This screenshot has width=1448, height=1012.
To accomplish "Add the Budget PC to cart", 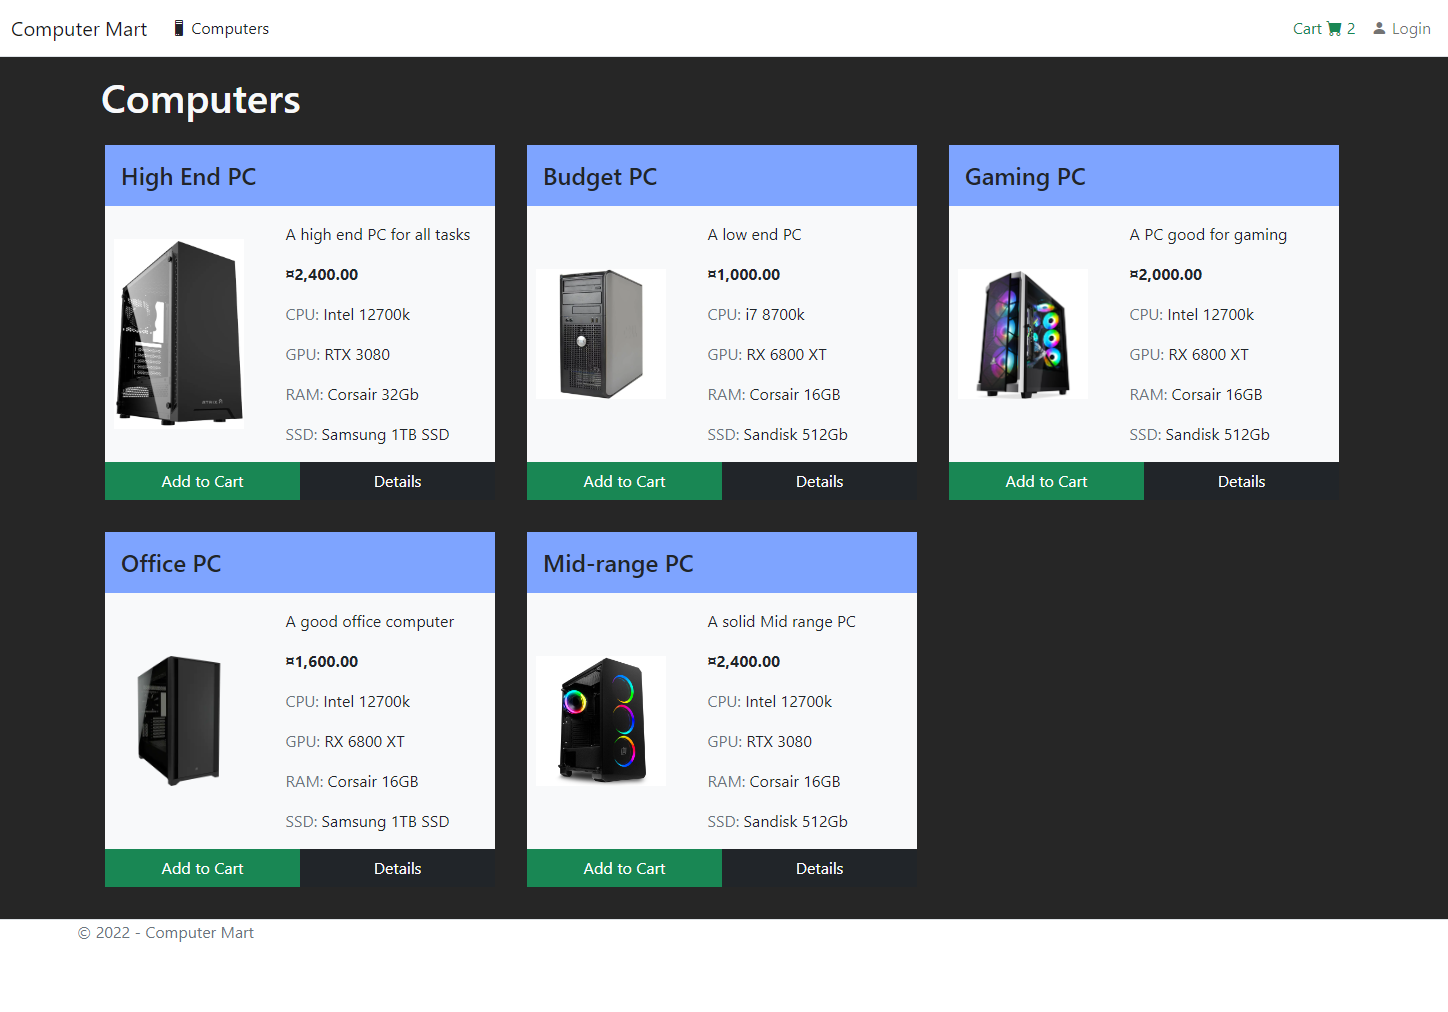I will tap(624, 481).
